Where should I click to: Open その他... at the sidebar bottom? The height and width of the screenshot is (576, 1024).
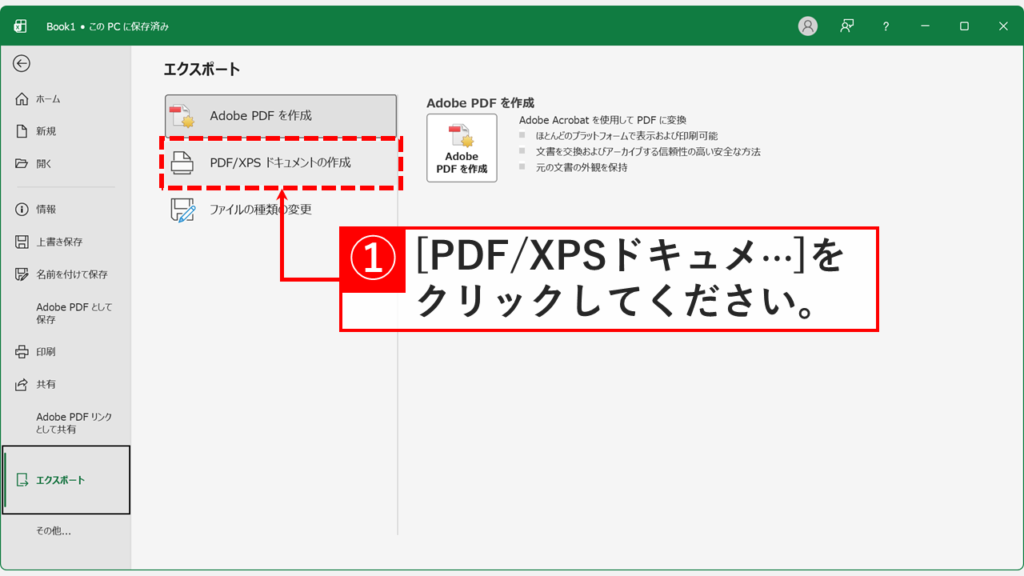click(x=54, y=531)
